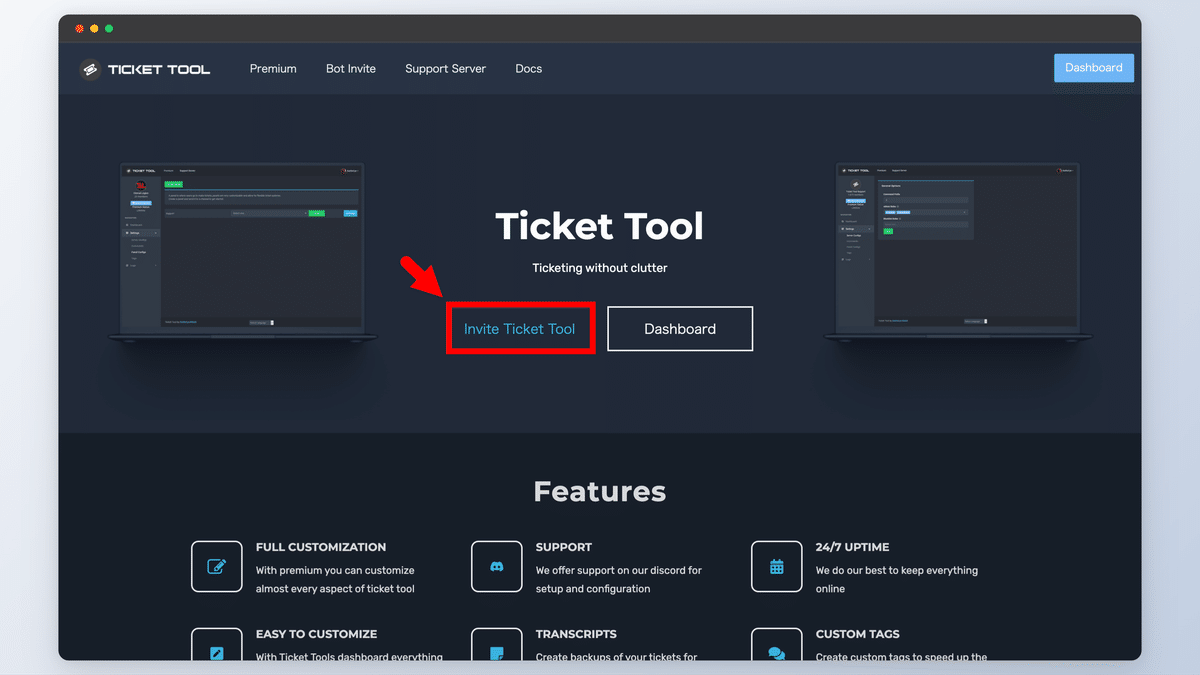This screenshot has width=1200, height=675.
Task: Click the 'Ticket Tool' hero heading
Action: pyautogui.click(x=600, y=226)
